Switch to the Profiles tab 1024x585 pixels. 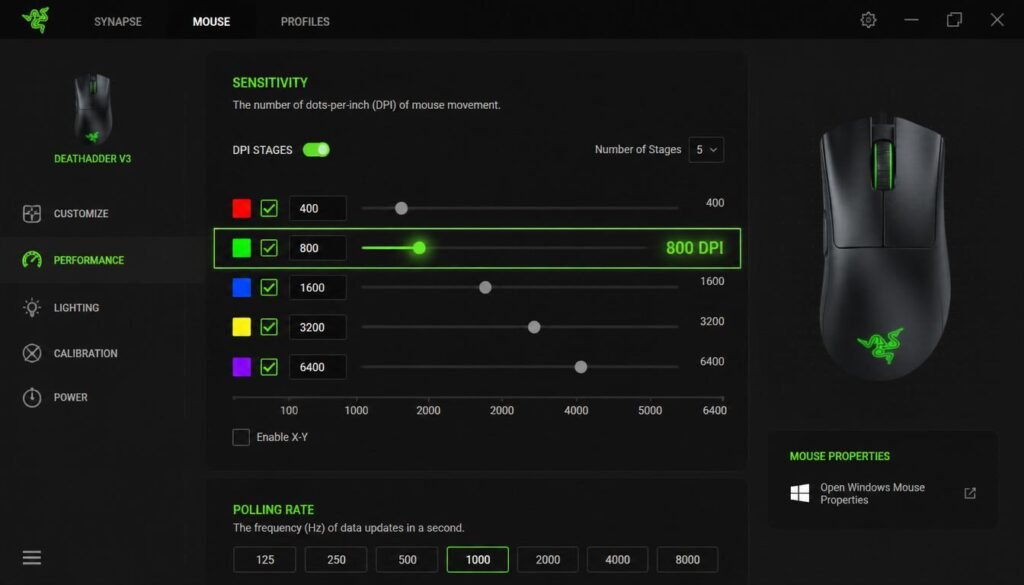tap(305, 22)
